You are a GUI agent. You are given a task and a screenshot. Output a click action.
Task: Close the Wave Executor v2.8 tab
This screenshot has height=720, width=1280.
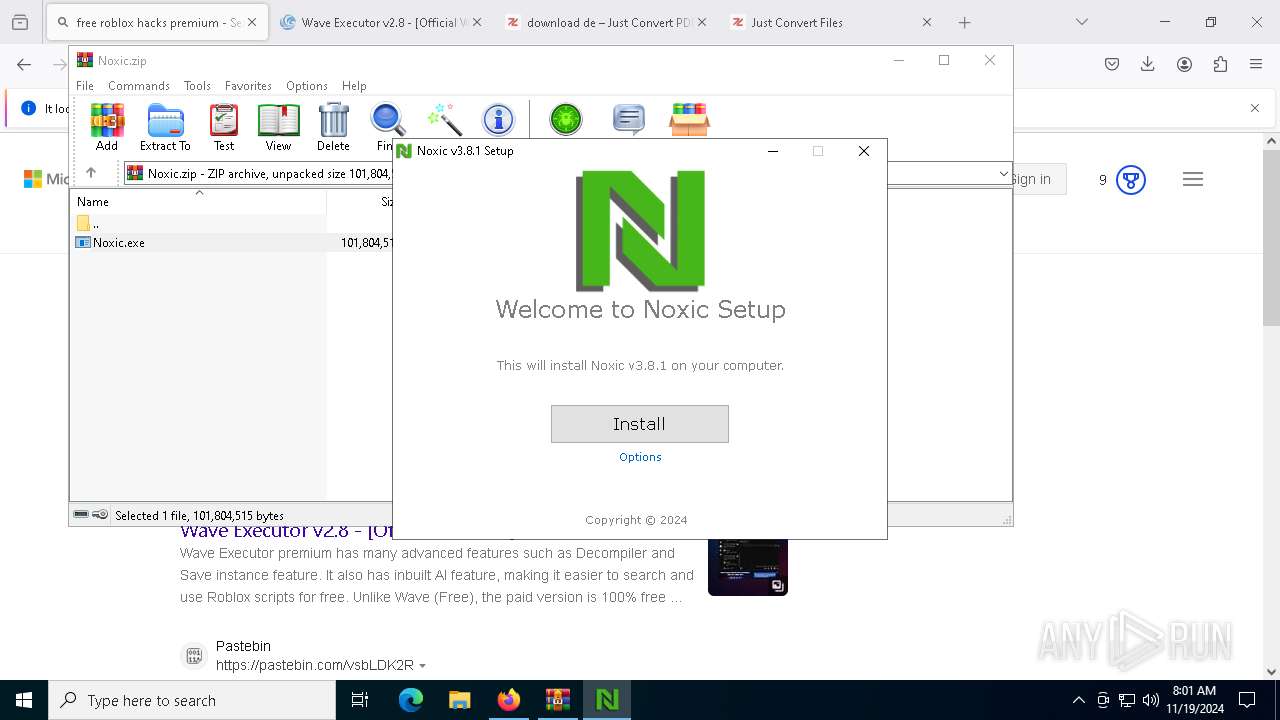(476, 22)
